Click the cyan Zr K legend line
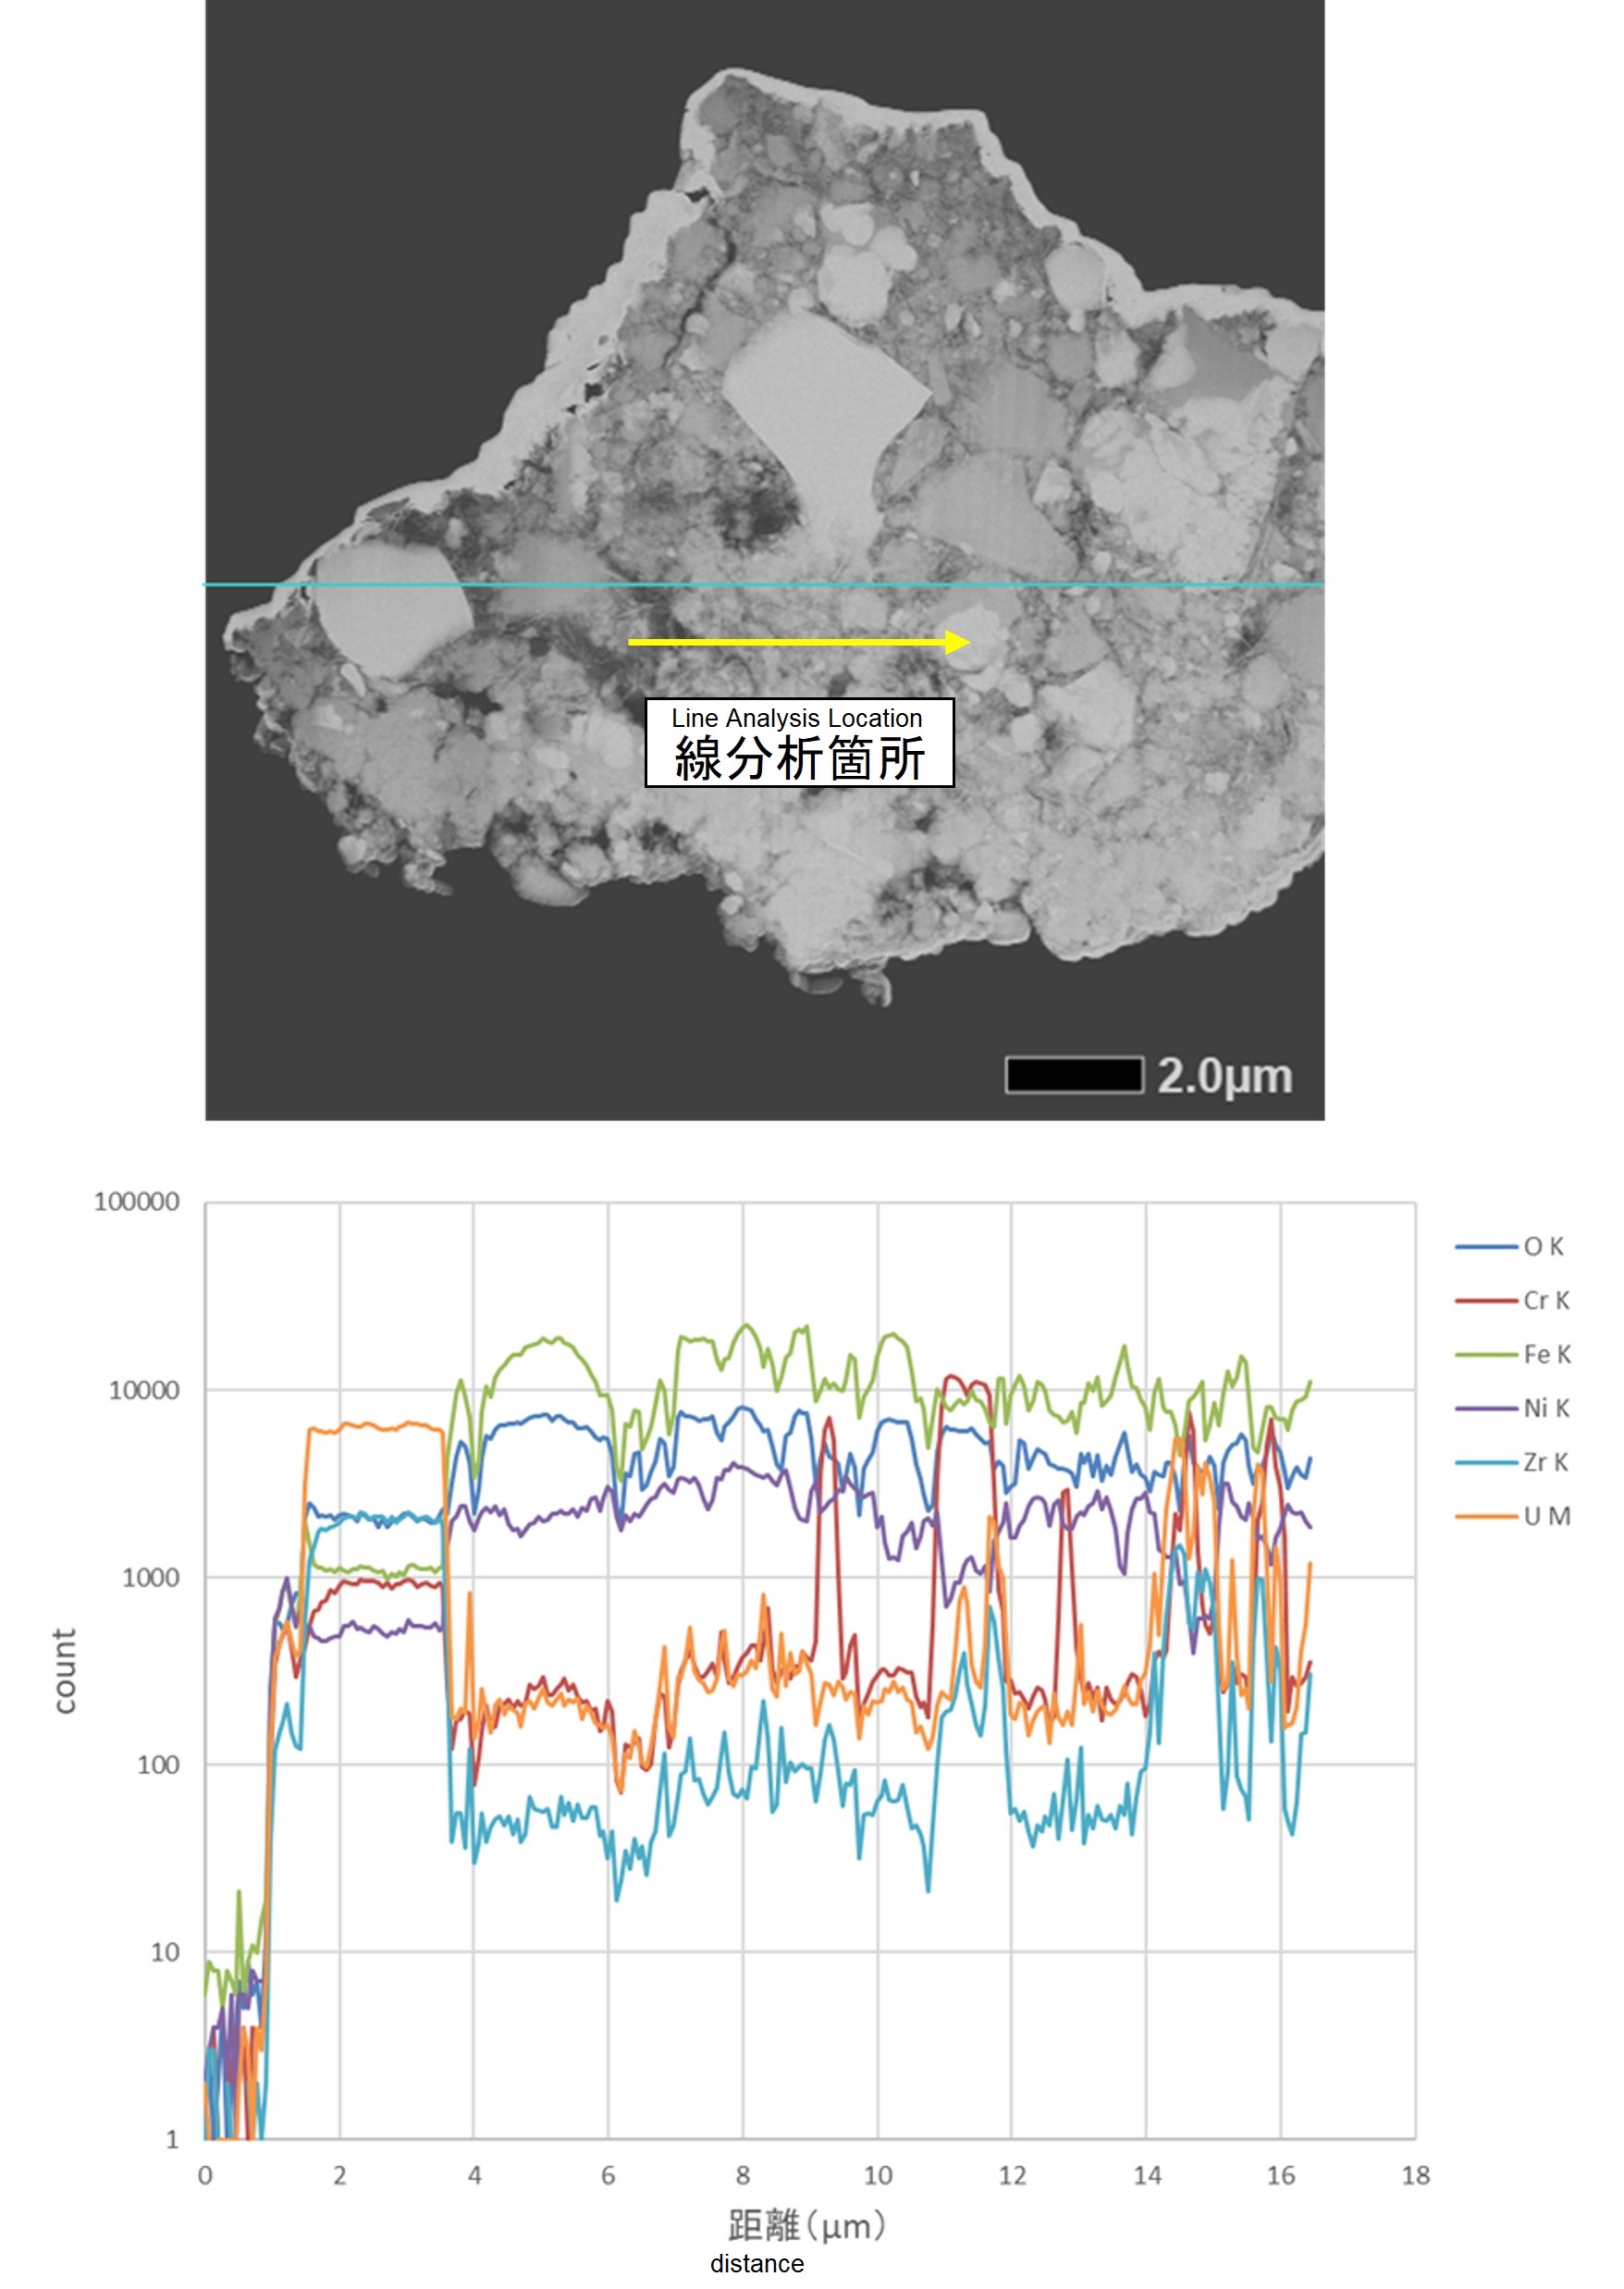 1486,1462
